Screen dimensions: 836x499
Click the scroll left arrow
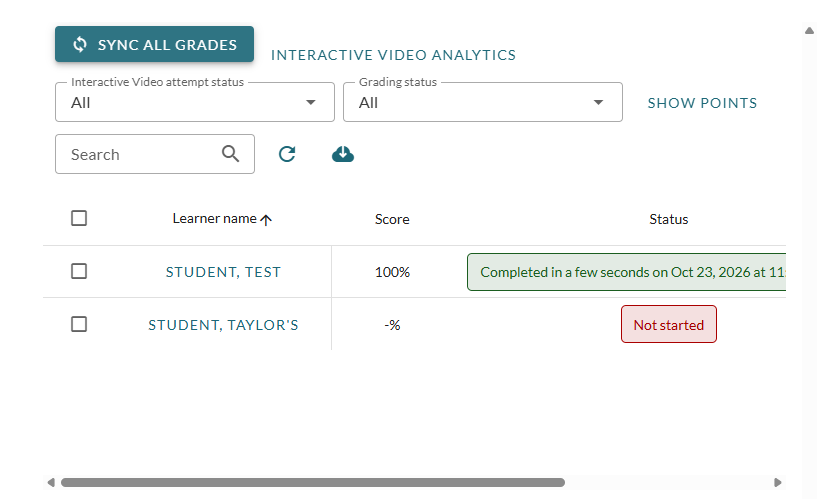click(51, 482)
